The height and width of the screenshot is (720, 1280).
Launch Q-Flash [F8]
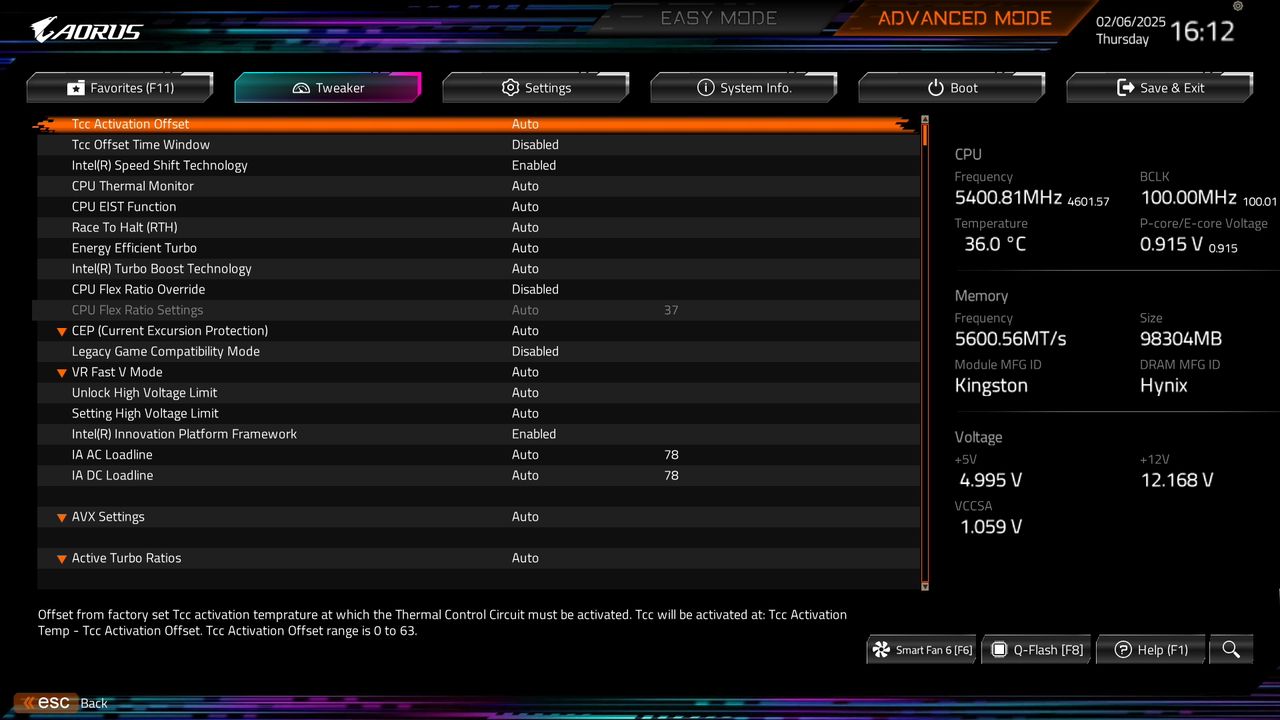pos(1037,650)
